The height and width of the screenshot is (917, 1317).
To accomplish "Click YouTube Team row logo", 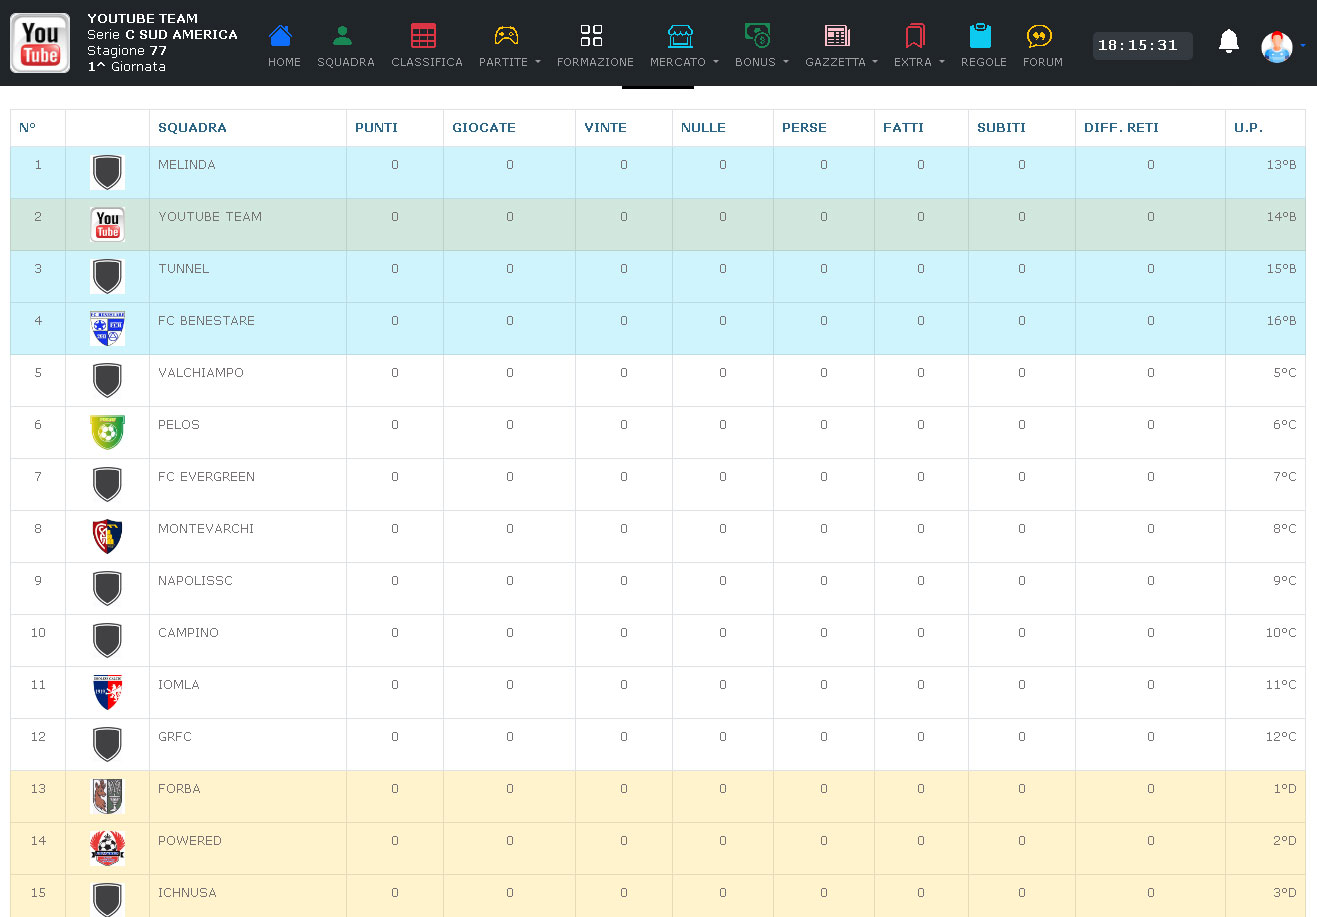I will 107,224.
